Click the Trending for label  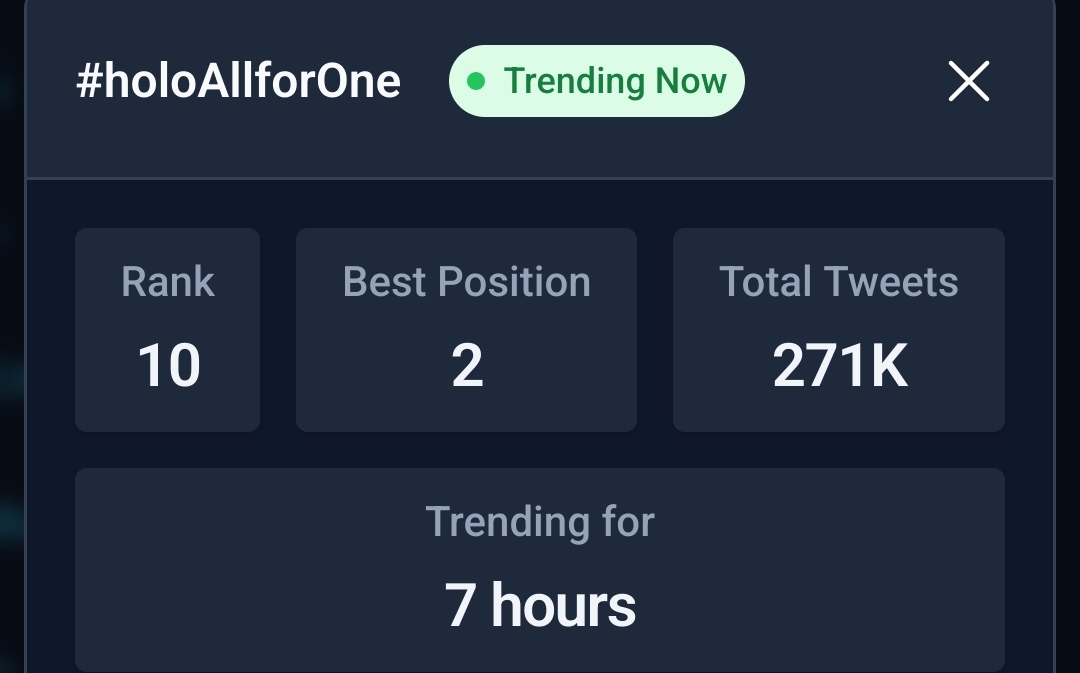click(539, 522)
